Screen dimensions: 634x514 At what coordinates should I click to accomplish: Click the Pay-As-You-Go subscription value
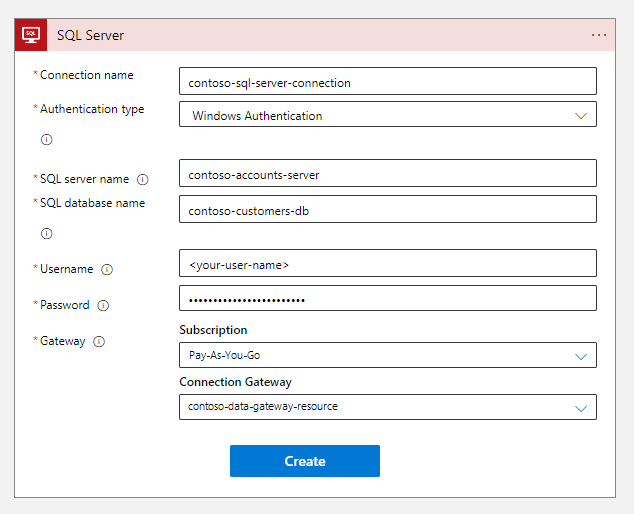click(225, 355)
